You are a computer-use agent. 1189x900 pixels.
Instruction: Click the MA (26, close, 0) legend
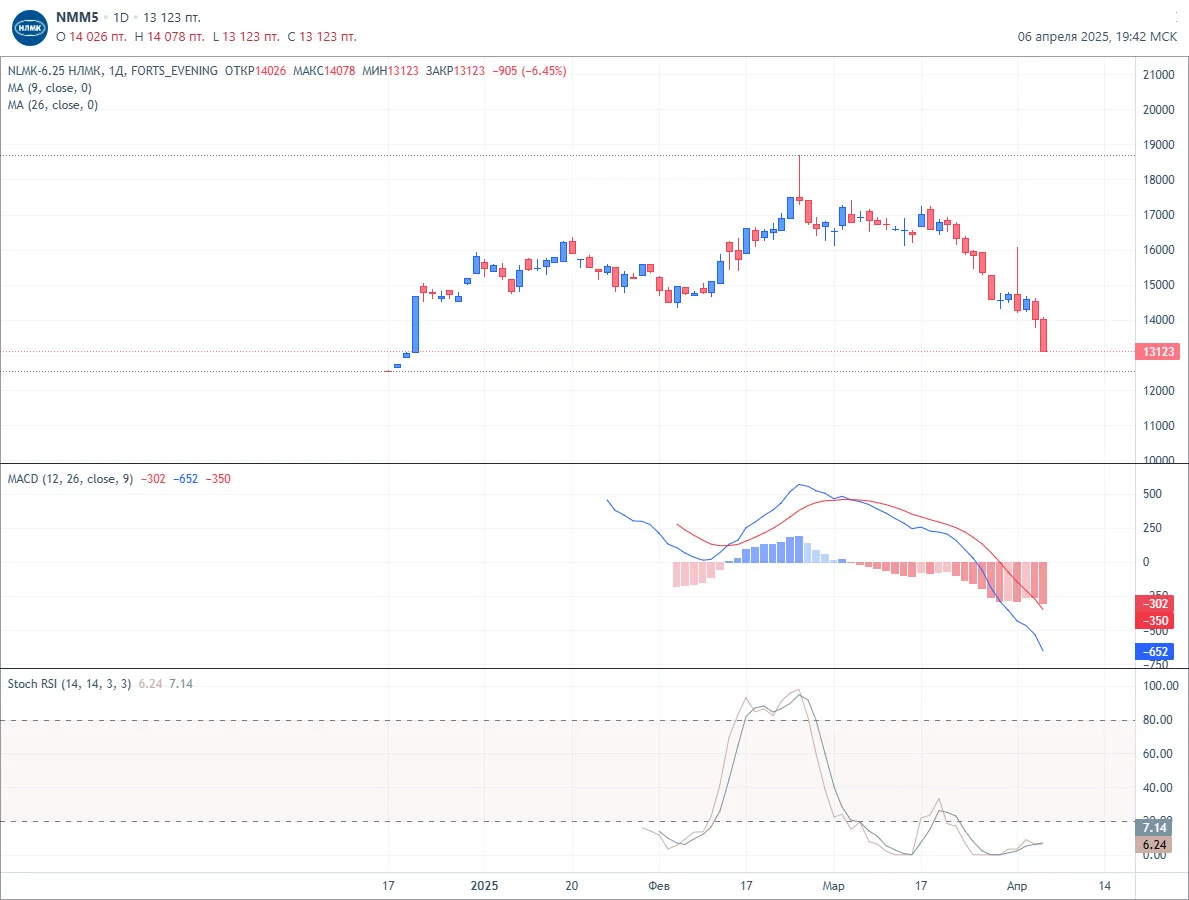[x=53, y=105]
